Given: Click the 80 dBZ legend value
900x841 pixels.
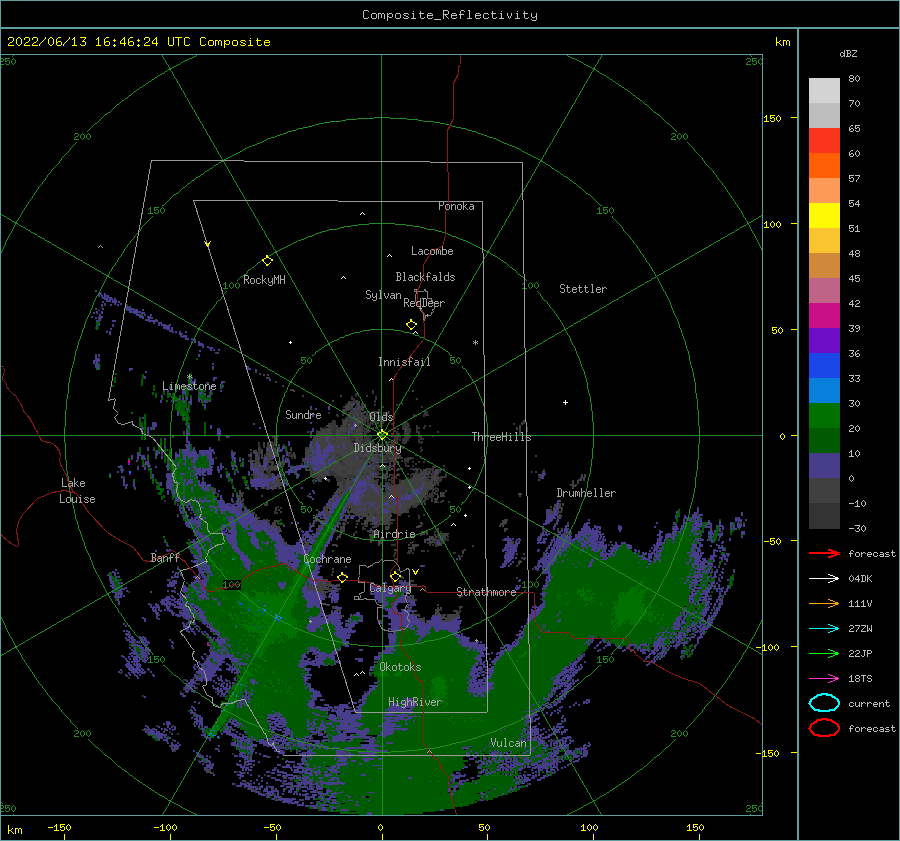Looking at the screenshot, I should pyautogui.click(x=854, y=78).
